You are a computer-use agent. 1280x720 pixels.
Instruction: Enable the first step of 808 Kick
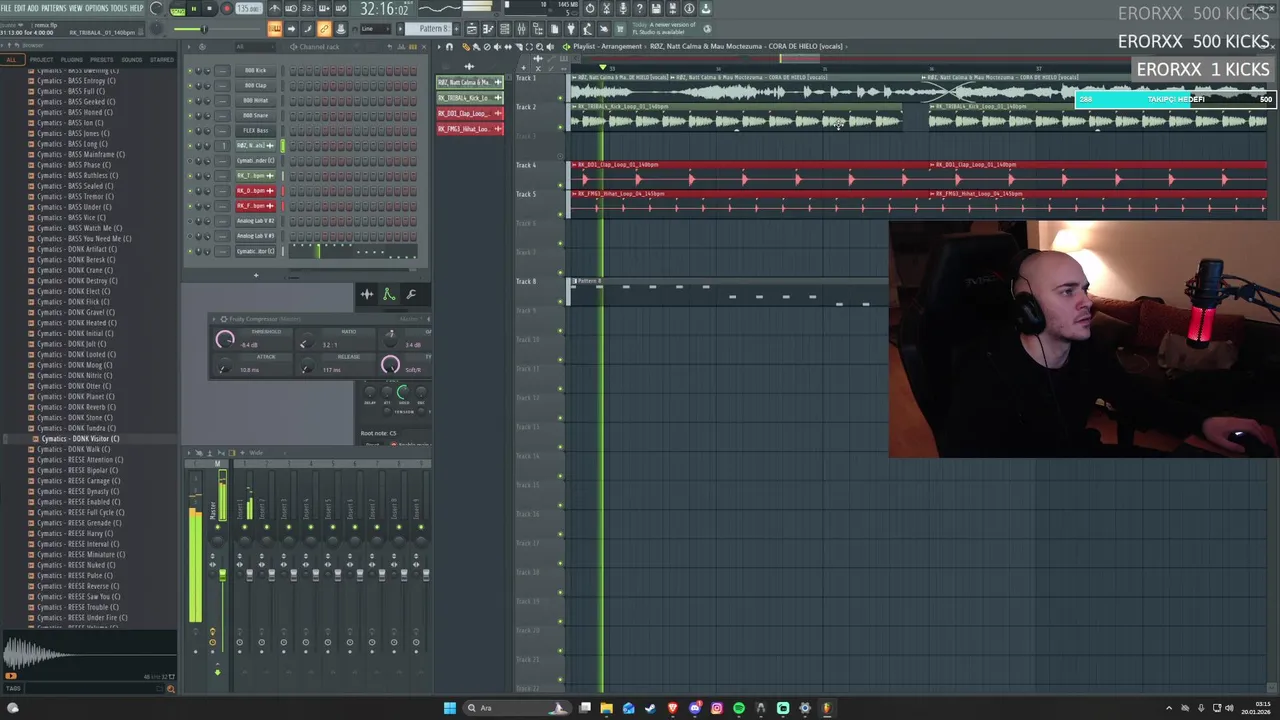293,71
